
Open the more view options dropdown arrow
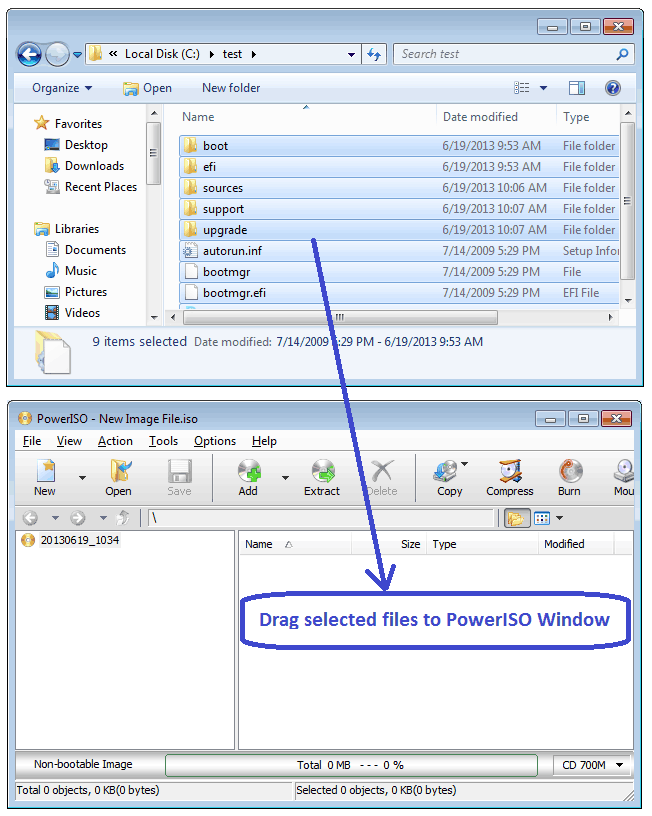[543, 88]
